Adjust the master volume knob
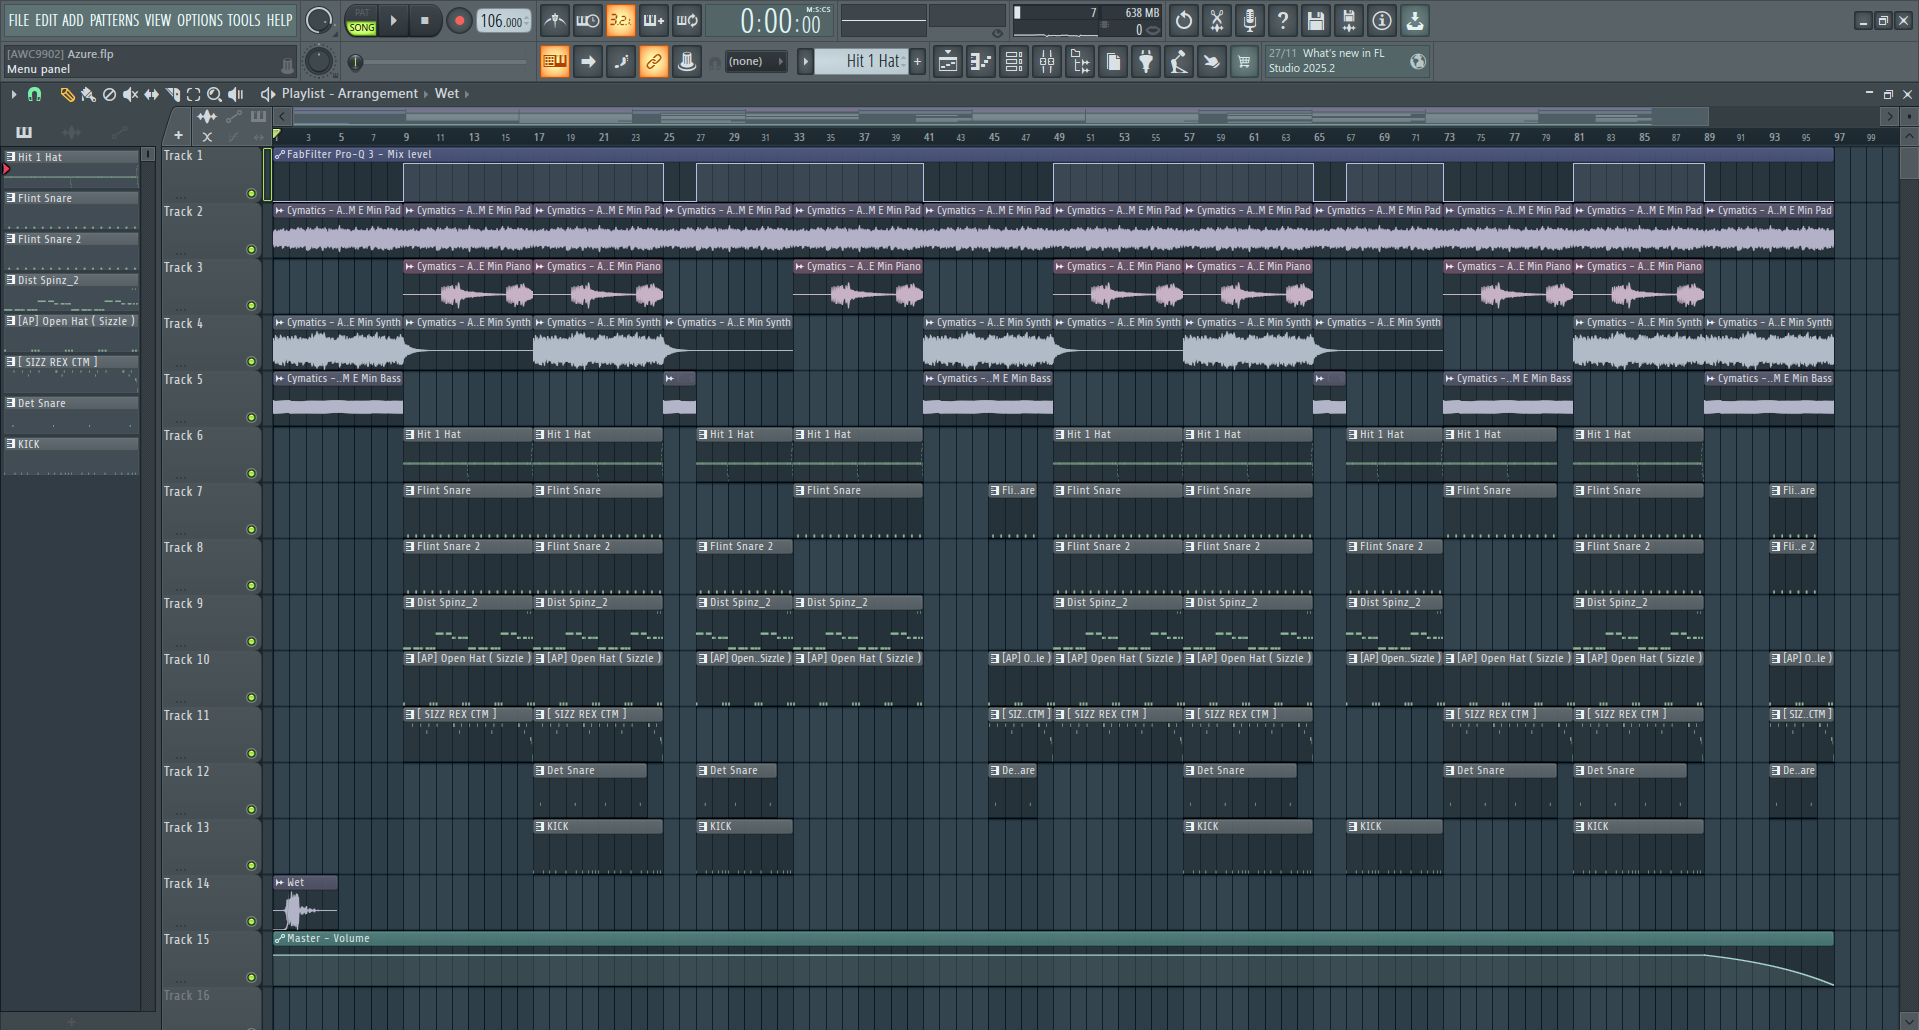 (319, 20)
